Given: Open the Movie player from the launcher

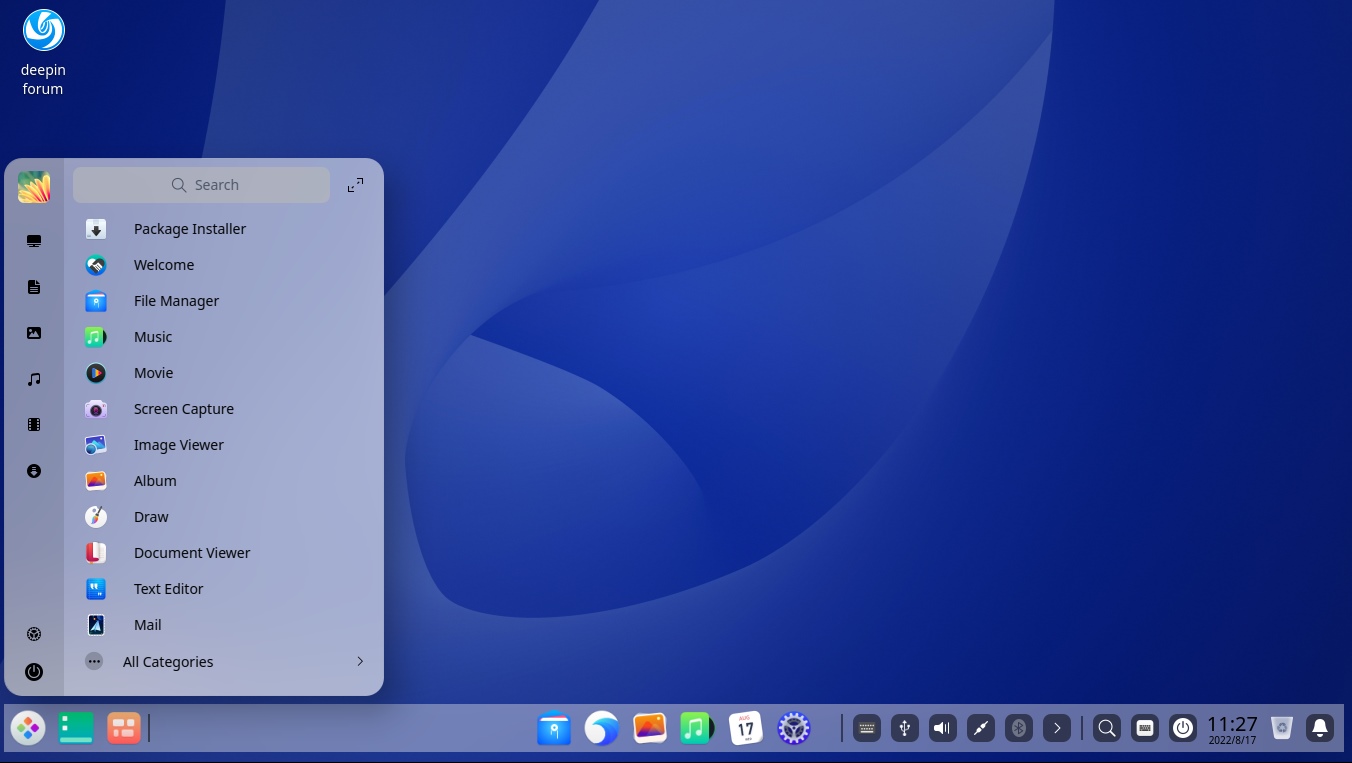Looking at the screenshot, I should pos(153,373).
